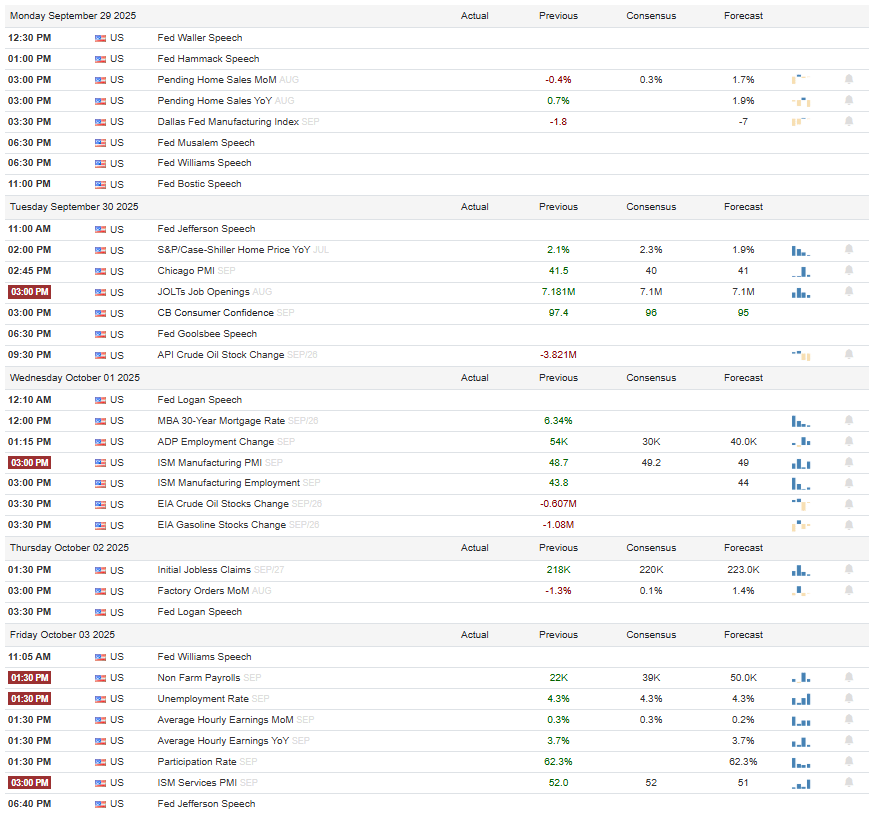Open S&P/Case-Shiller Home Price YoY indicator
The height and width of the screenshot is (814, 879).
234,249
